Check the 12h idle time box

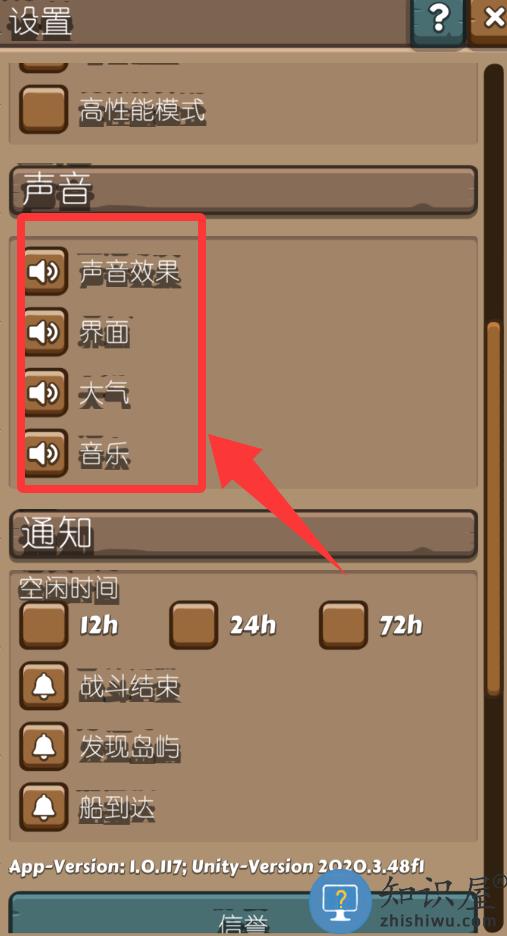click(x=44, y=625)
